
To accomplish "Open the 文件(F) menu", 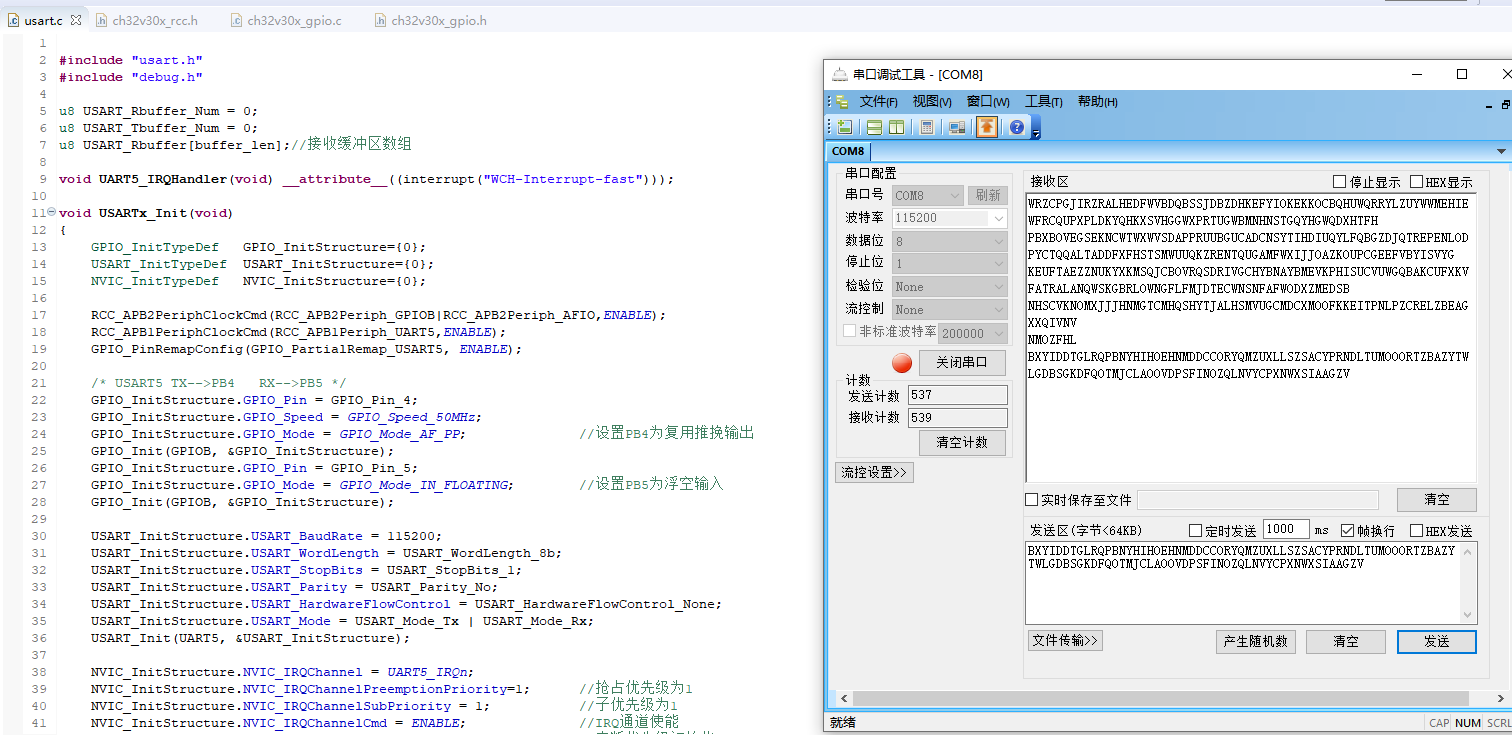I will tap(878, 102).
